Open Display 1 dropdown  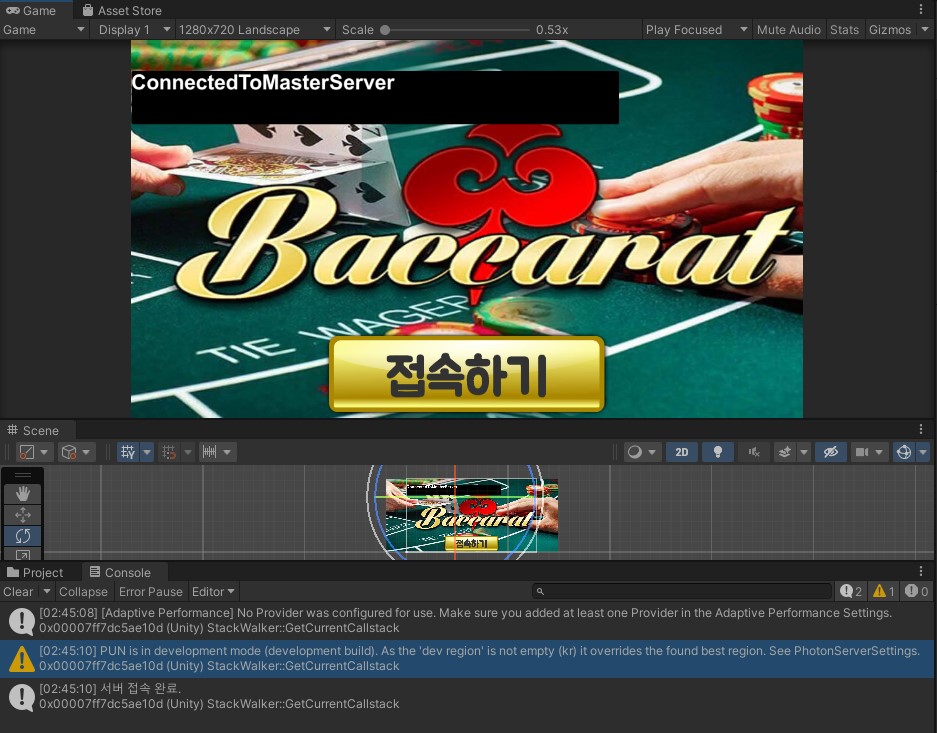point(134,30)
